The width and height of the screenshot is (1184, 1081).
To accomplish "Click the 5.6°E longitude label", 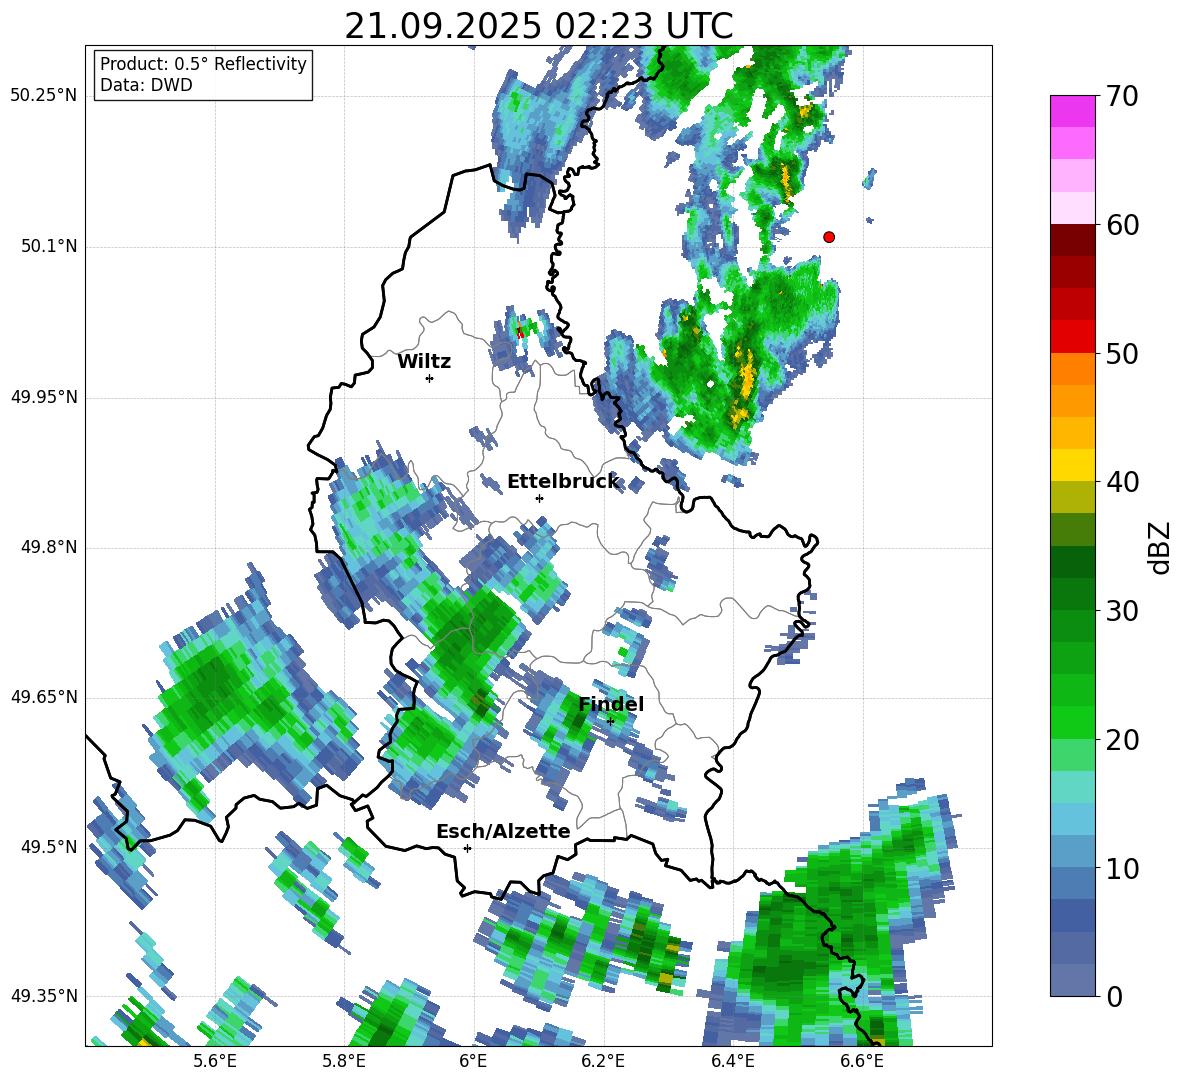I will [x=215, y=1061].
